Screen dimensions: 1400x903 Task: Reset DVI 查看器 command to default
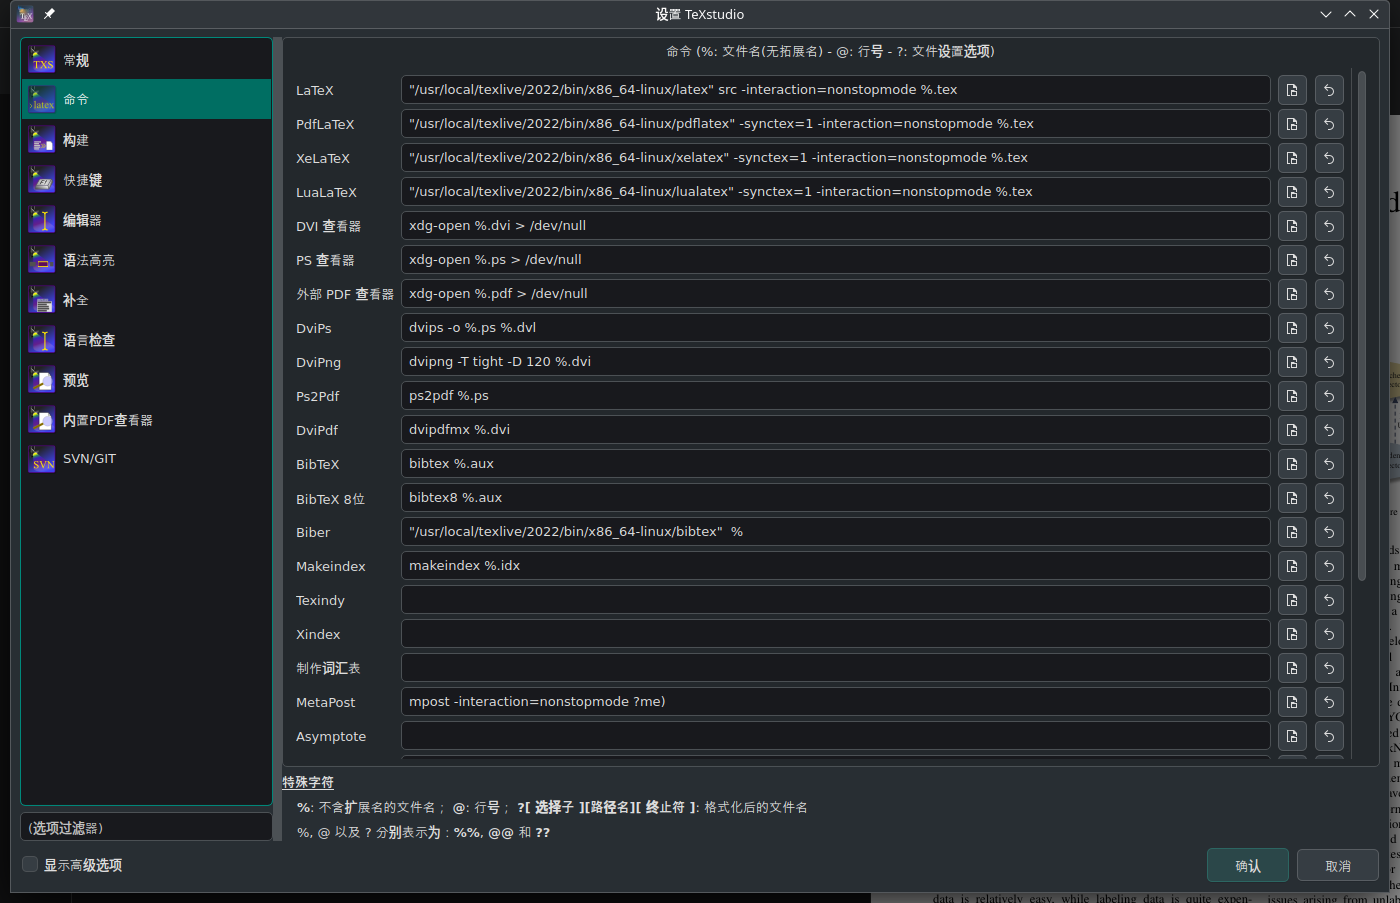tap(1329, 226)
